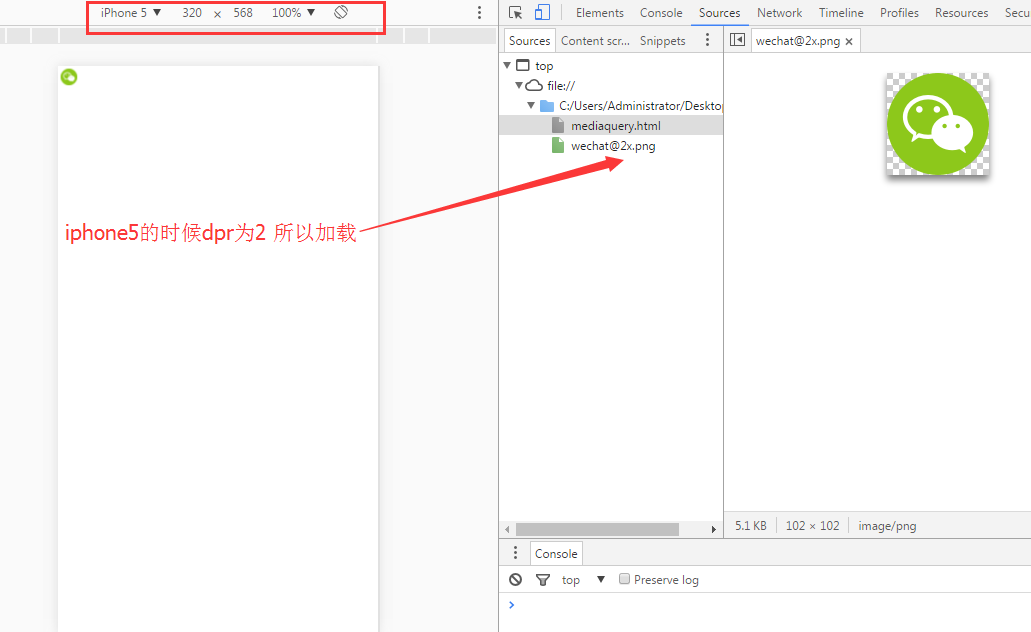Click the inspect element picker icon
1031x632 pixels.
[x=516, y=12]
